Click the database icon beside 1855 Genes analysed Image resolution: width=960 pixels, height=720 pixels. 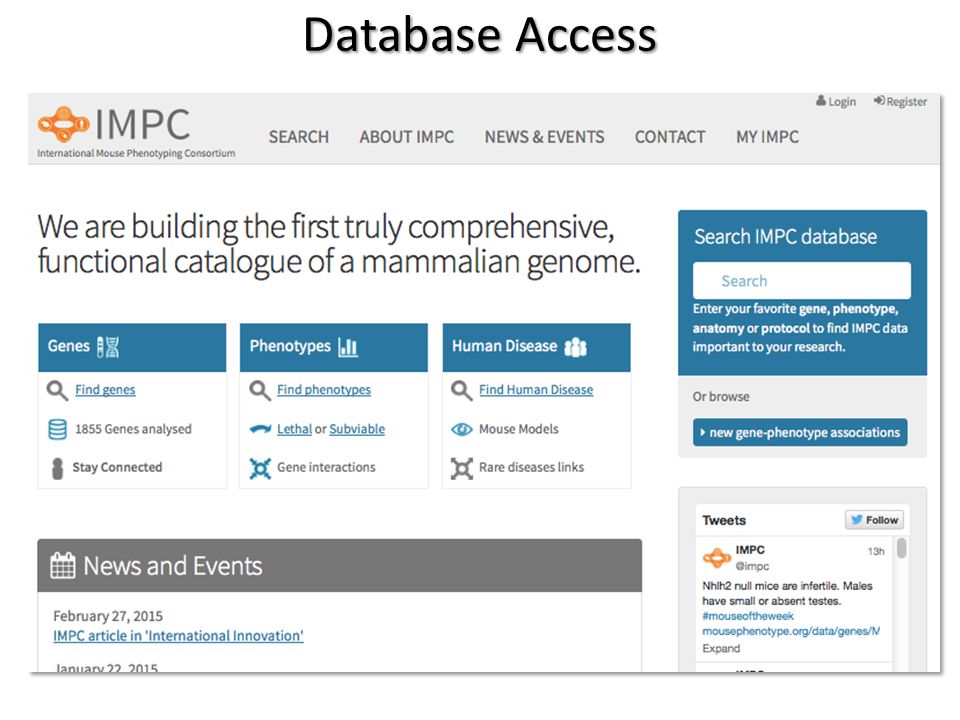point(58,429)
